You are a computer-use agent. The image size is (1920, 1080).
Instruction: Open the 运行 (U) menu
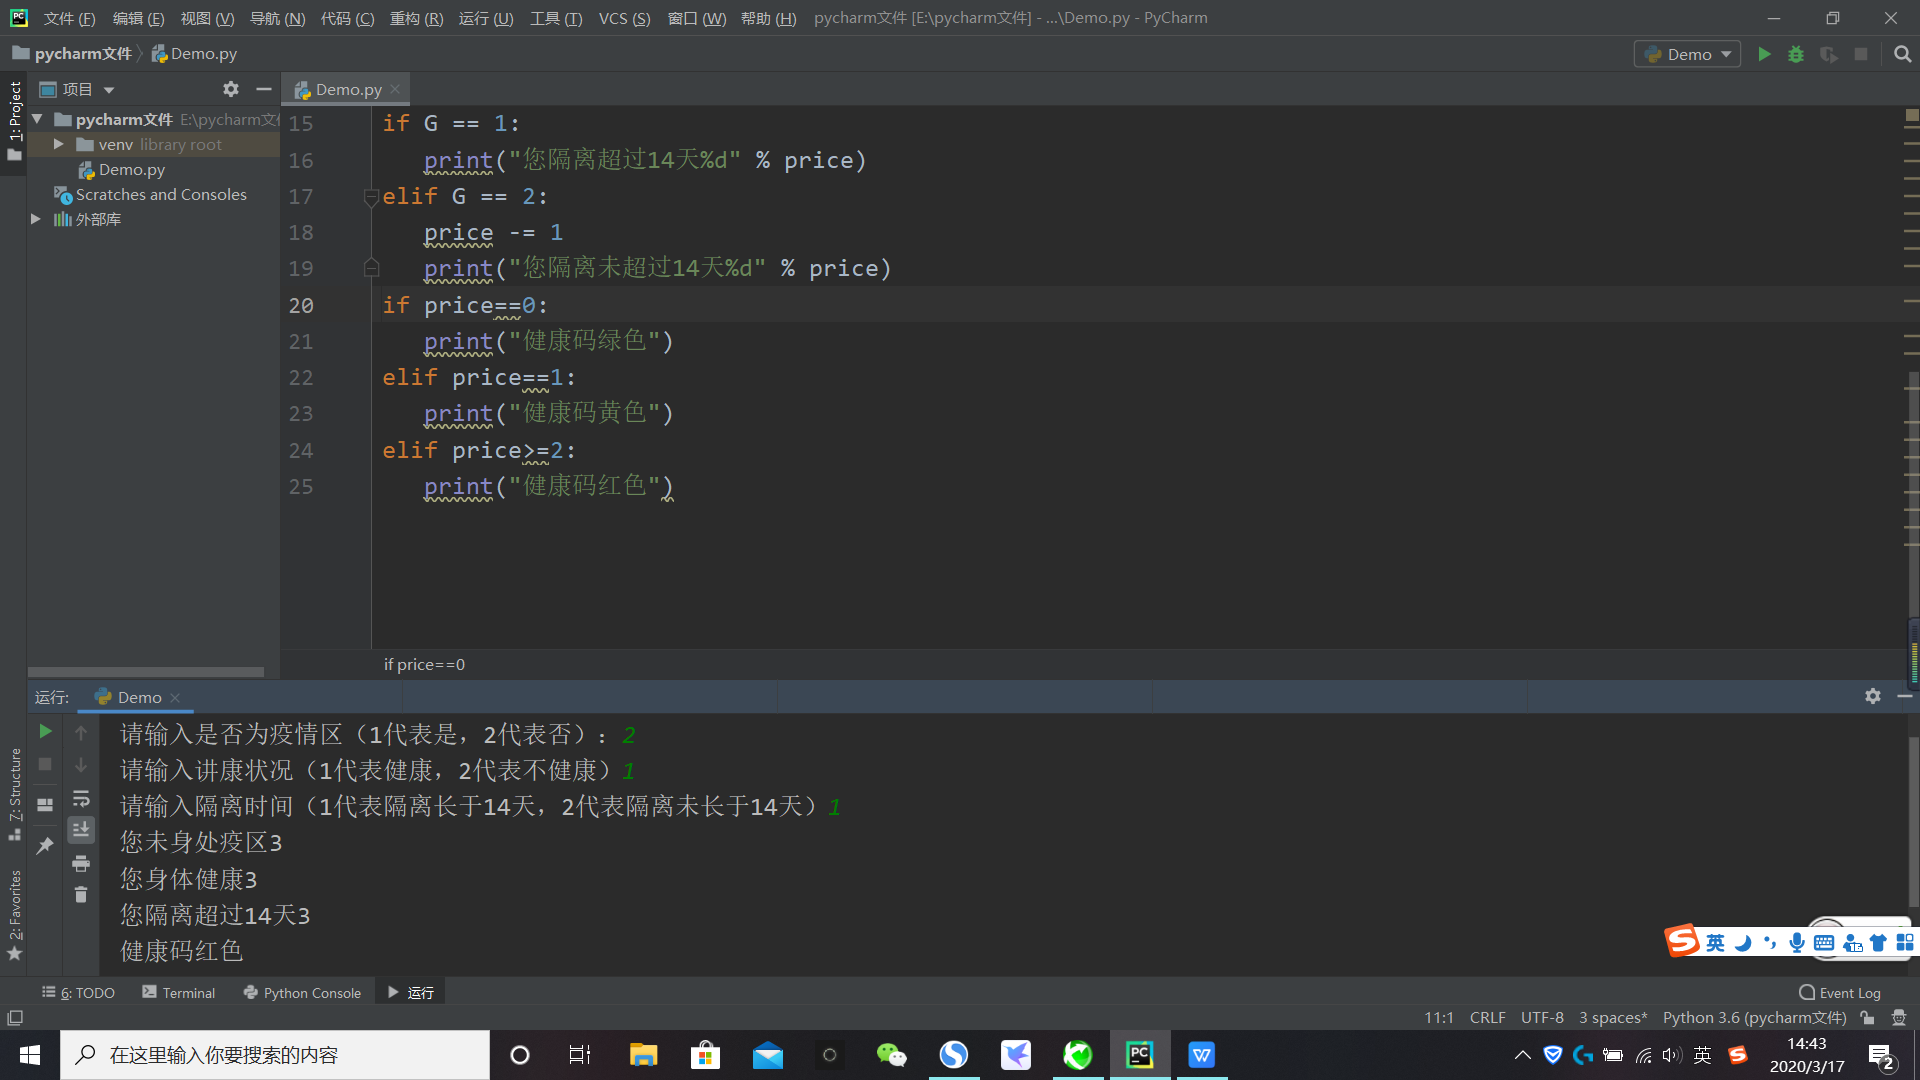click(x=485, y=18)
